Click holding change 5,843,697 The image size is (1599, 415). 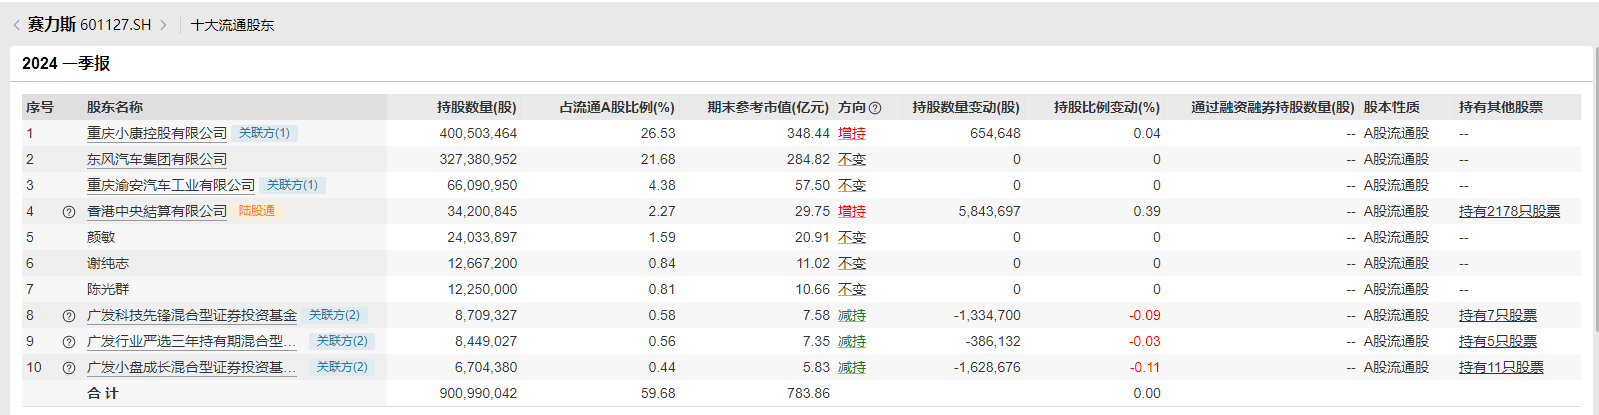989,211
